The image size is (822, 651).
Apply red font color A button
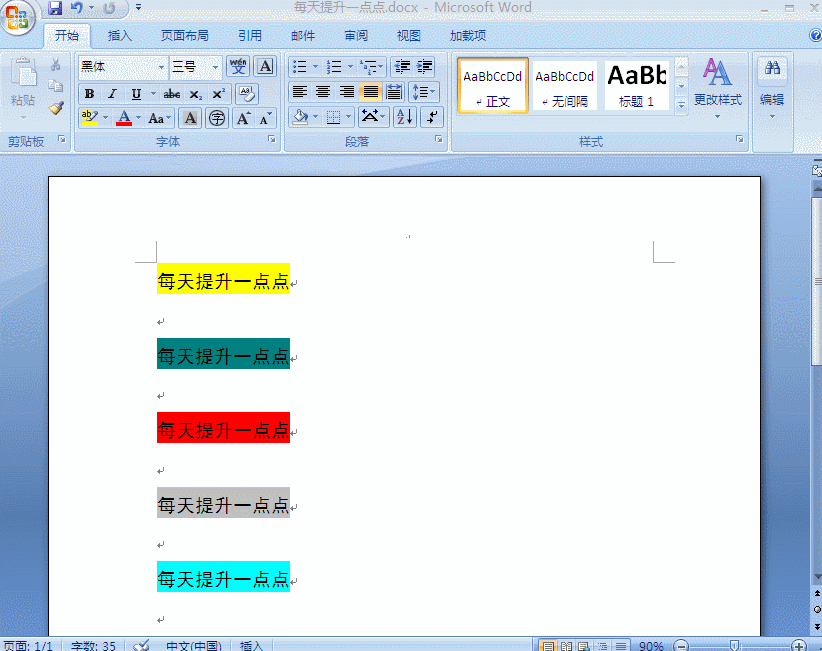coord(124,118)
